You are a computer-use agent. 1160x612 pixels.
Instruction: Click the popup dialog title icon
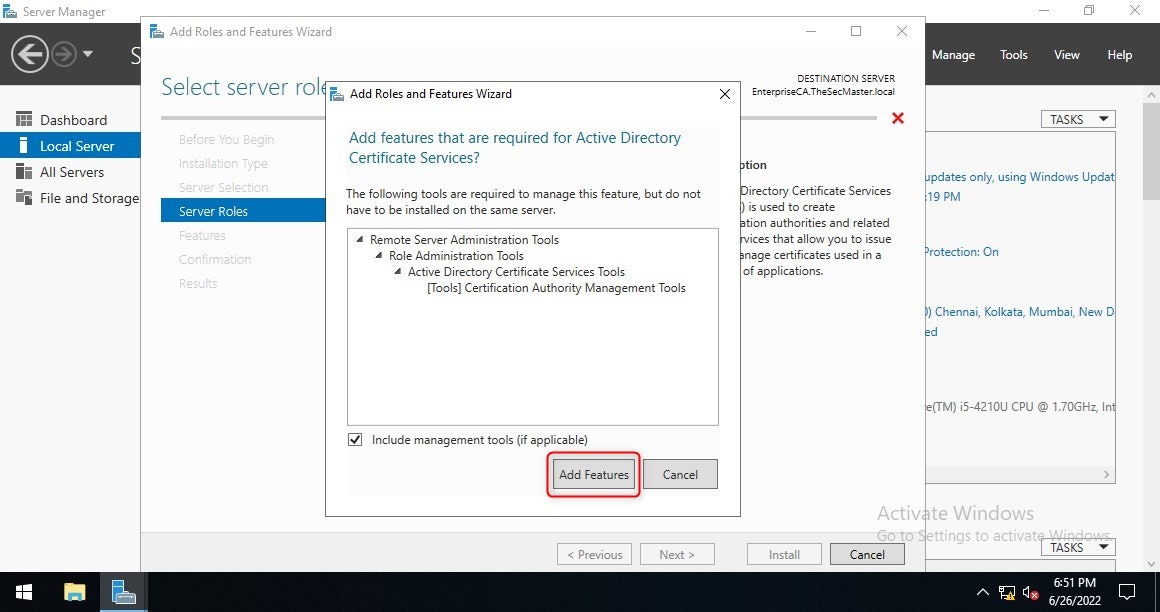pos(337,94)
